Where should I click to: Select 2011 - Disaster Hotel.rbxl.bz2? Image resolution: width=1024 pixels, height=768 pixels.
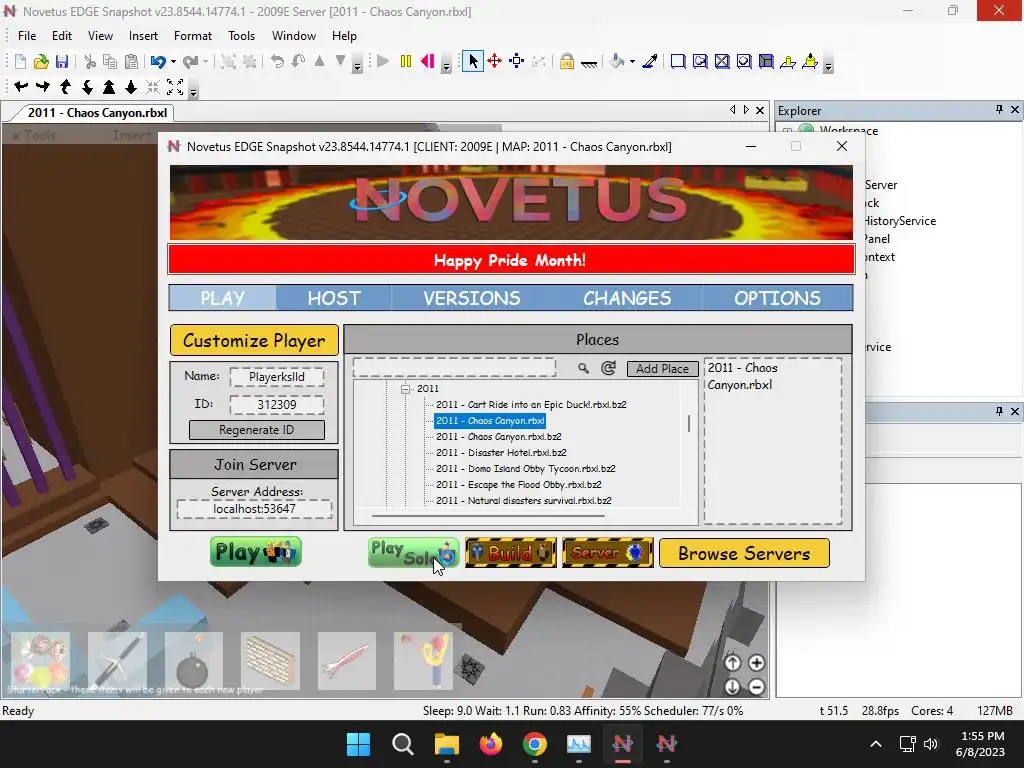[x=501, y=453]
